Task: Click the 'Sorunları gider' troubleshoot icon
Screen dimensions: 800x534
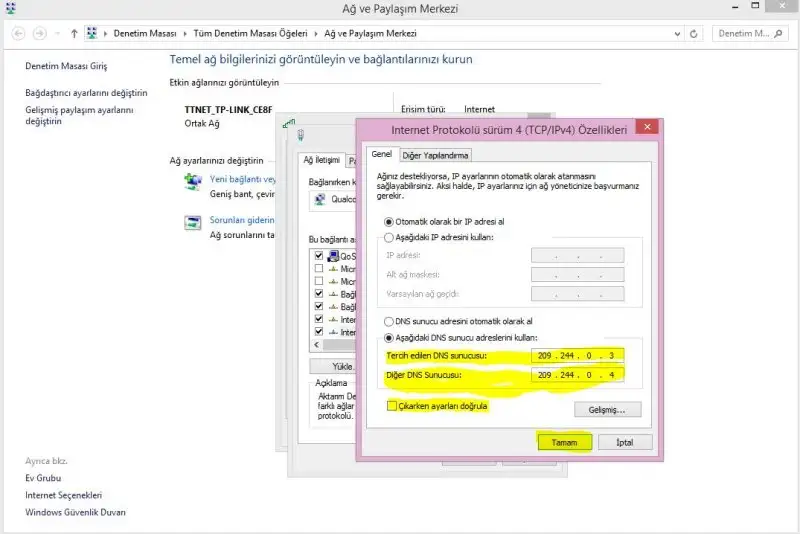Action: pos(193,222)
